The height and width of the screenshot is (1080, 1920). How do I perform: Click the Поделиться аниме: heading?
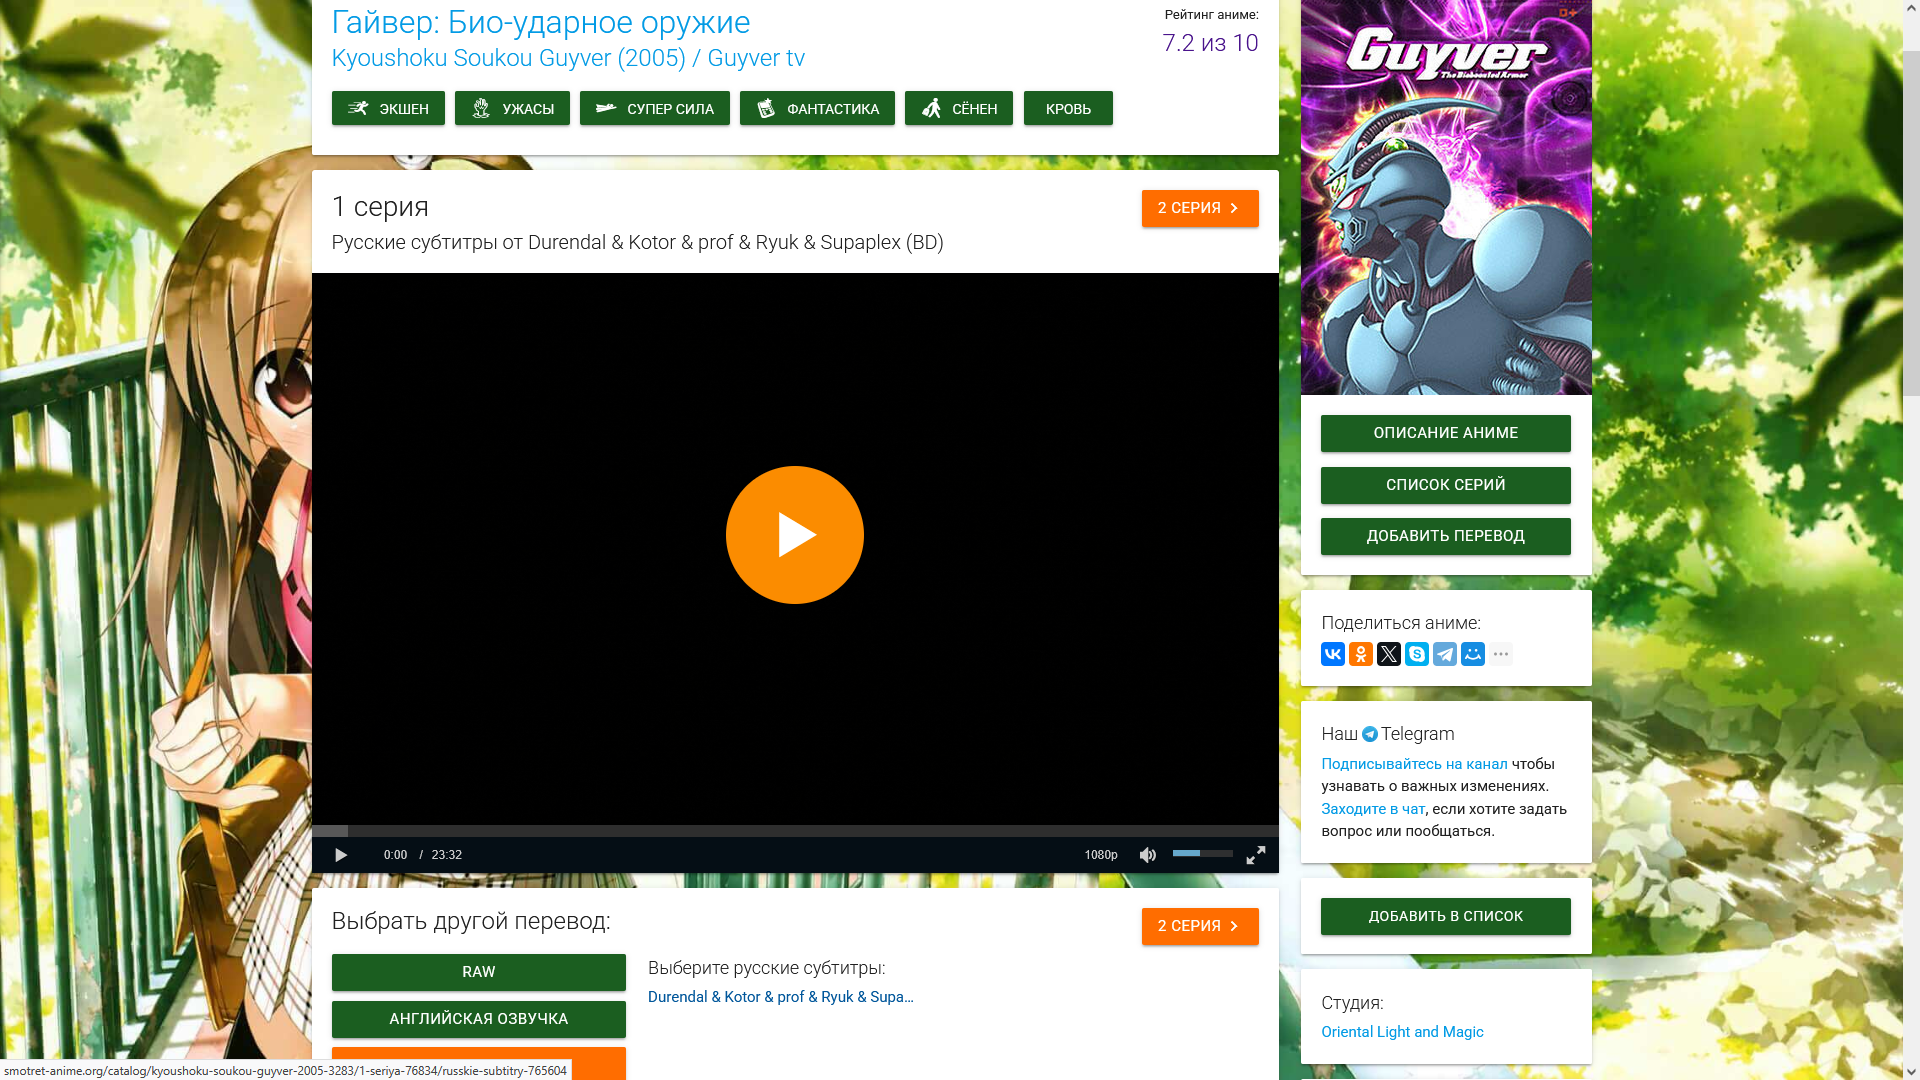click(x=1400, y=623)
